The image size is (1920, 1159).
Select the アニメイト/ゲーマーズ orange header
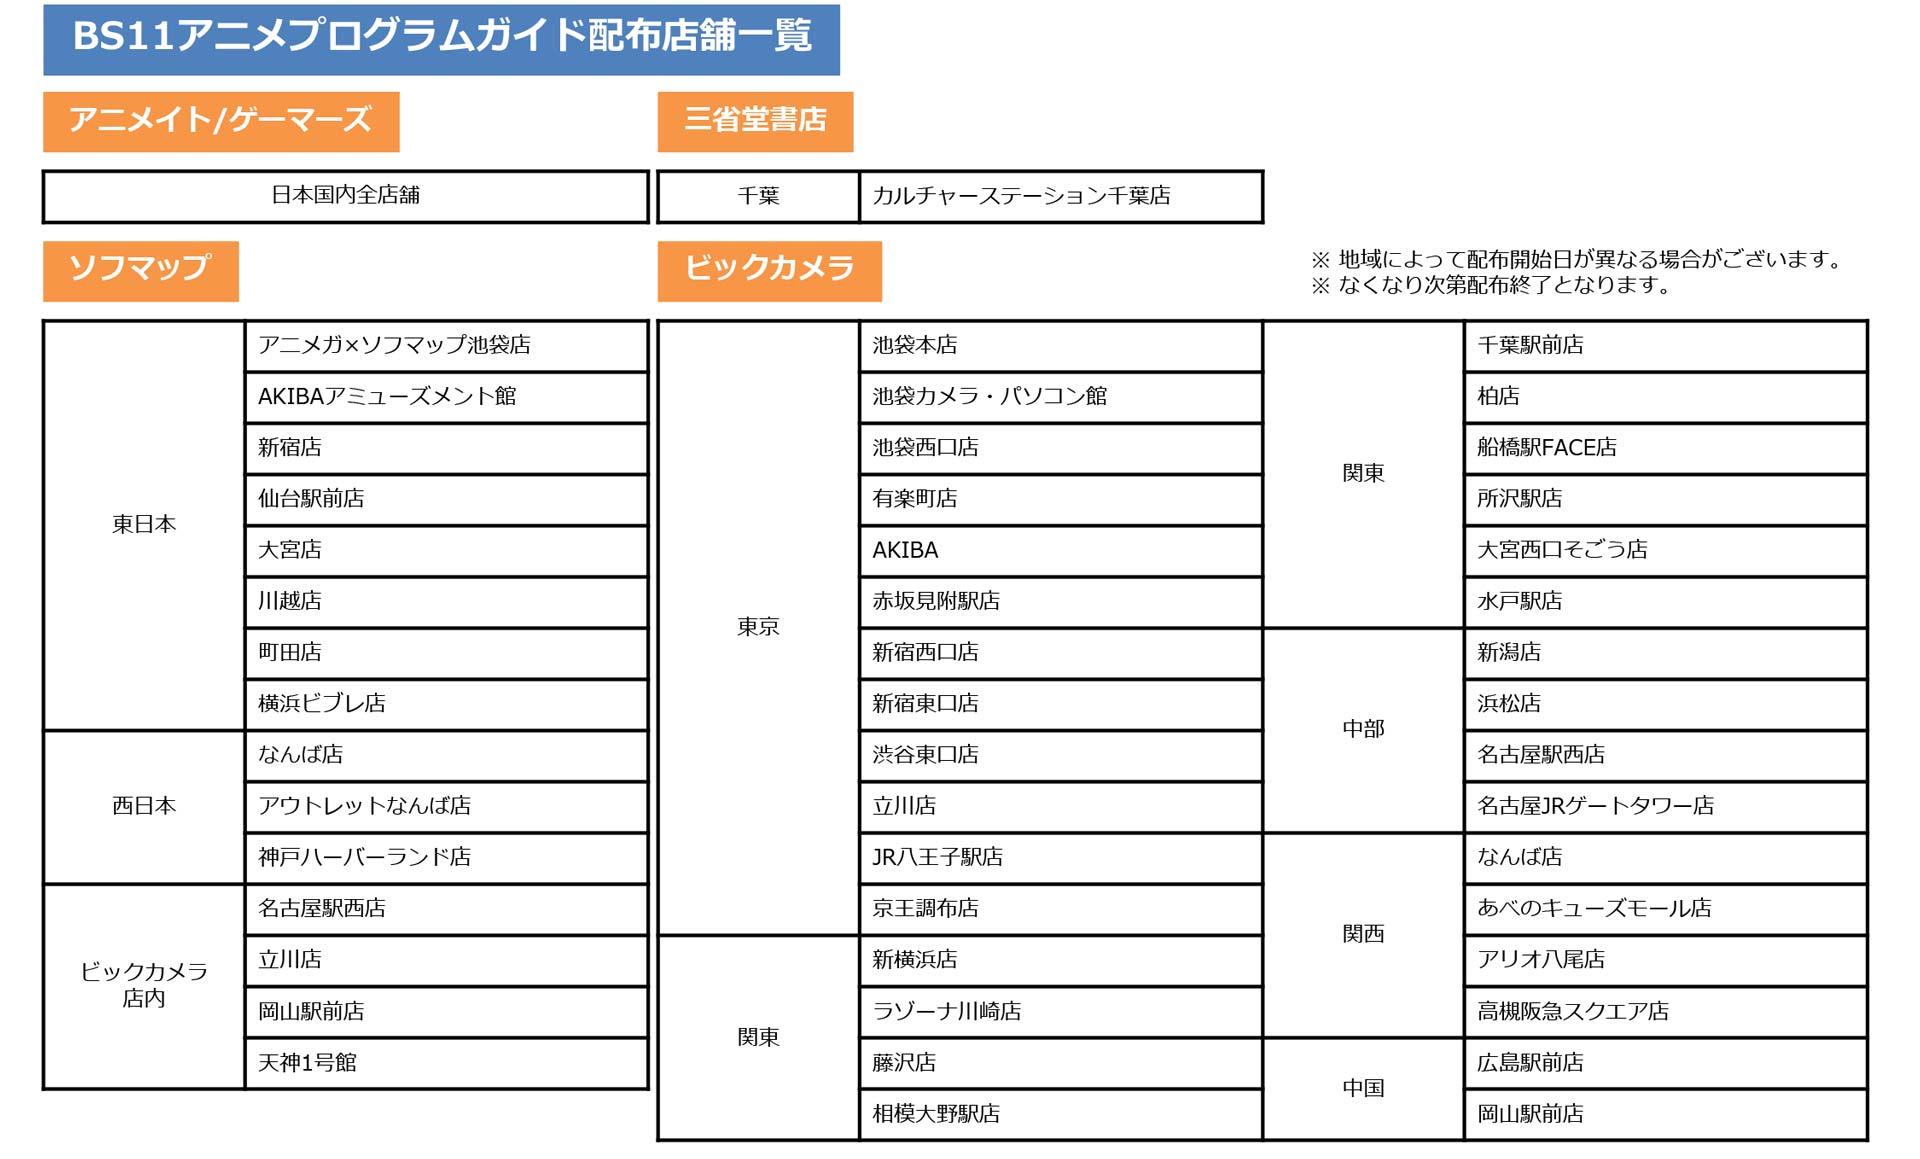click(221, 121)
